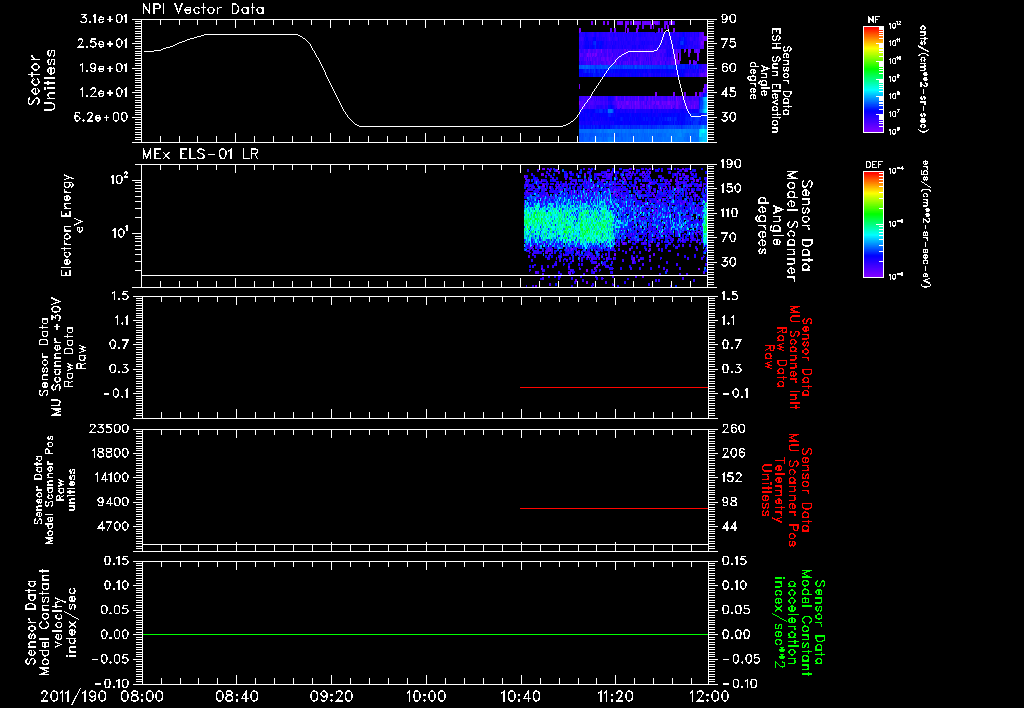Select the 10:00 time axis label
Image resolution: width=1024 pixels, height=708 pixels.
pos(426,696)
